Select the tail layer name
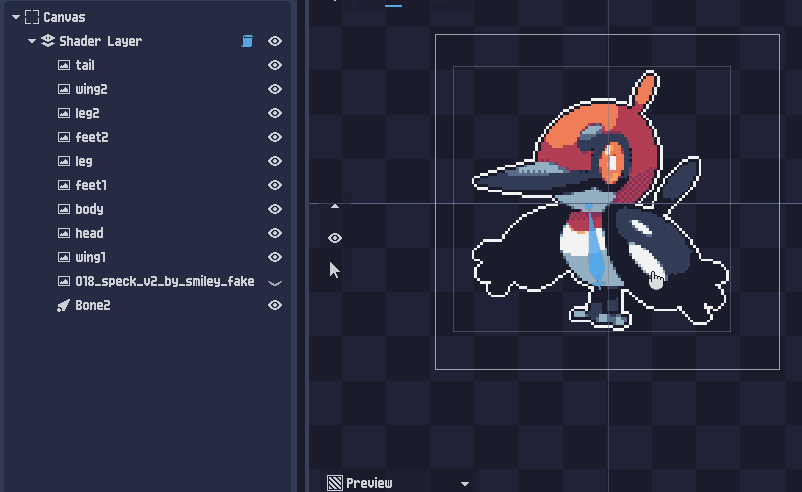 click(x=85, y=65)
